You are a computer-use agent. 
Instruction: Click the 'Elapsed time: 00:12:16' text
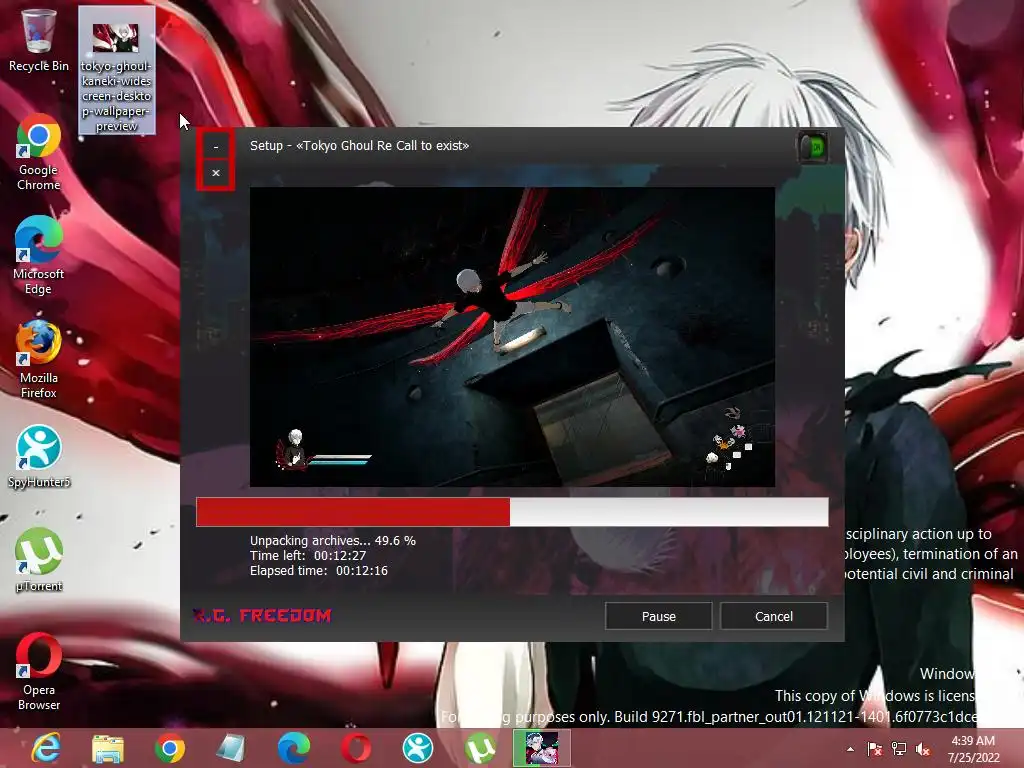point(319,571)
